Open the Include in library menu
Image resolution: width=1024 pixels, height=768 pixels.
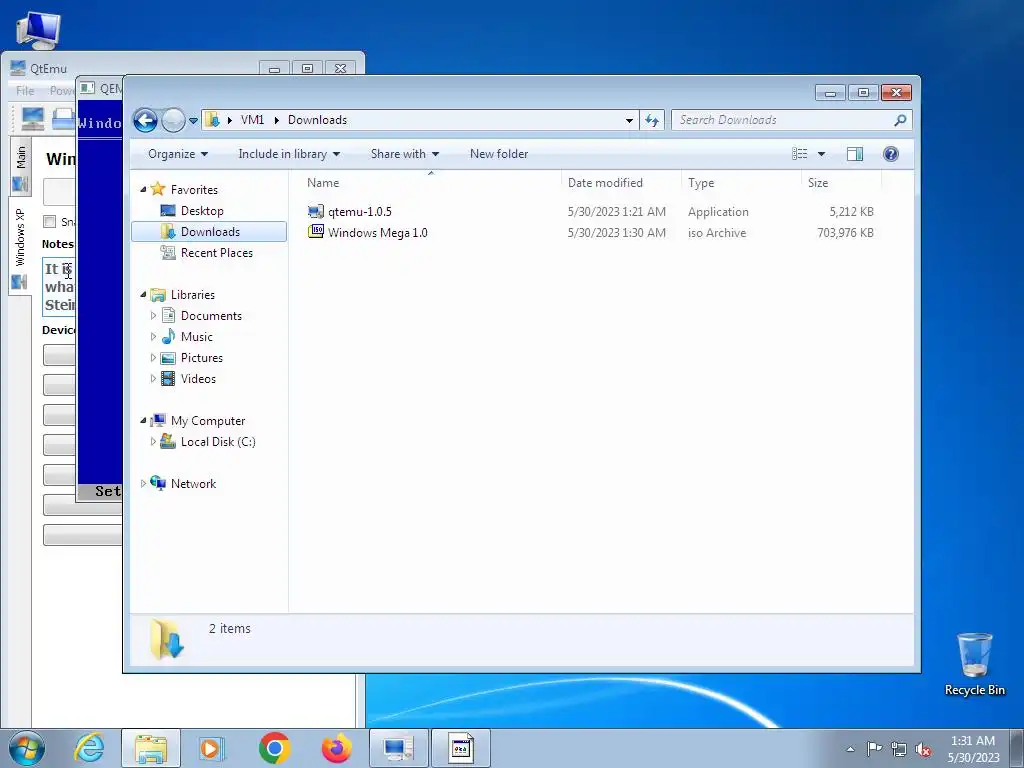click(289, 154)
